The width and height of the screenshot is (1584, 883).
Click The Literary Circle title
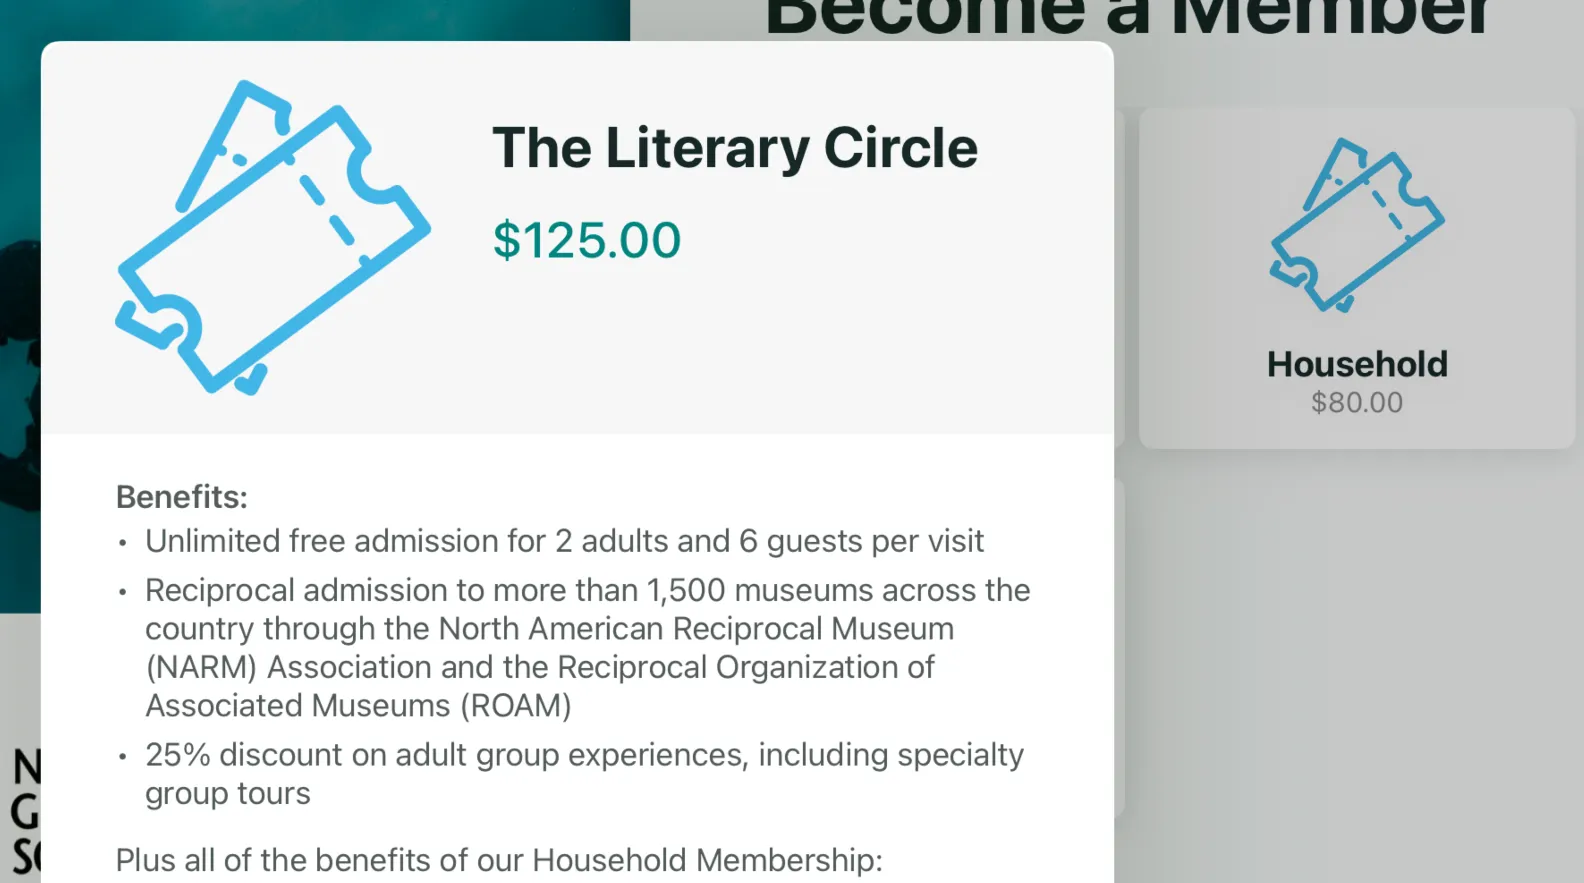[734, 148]
